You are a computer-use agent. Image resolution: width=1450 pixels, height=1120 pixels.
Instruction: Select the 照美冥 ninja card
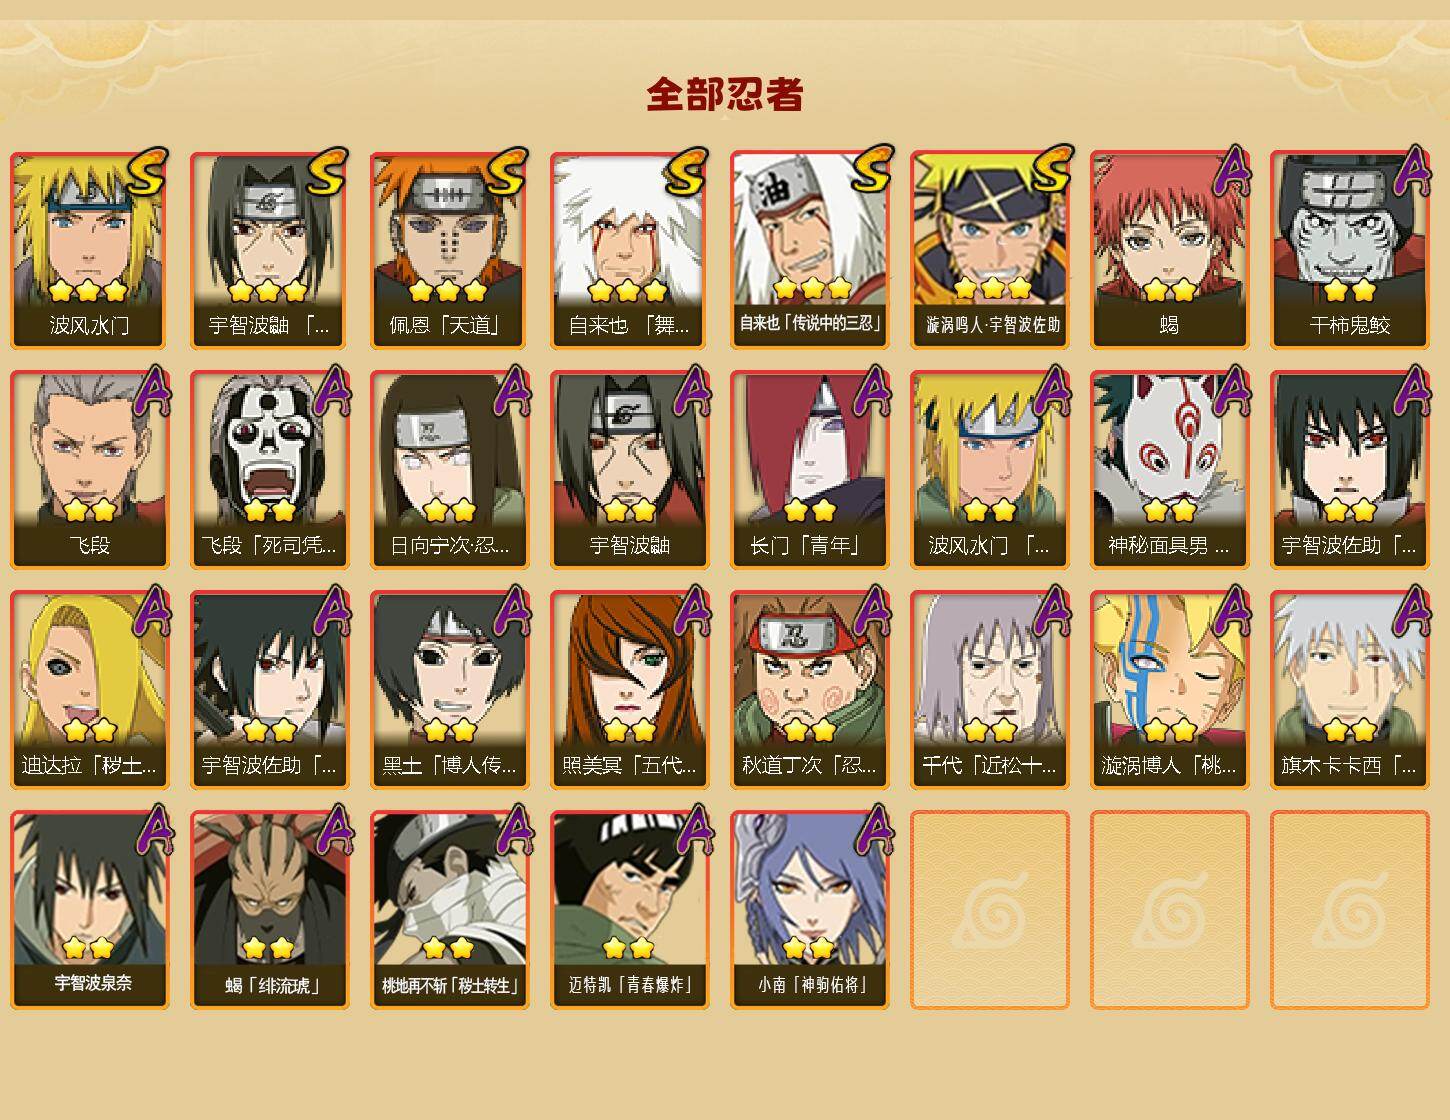pos(630,690)
